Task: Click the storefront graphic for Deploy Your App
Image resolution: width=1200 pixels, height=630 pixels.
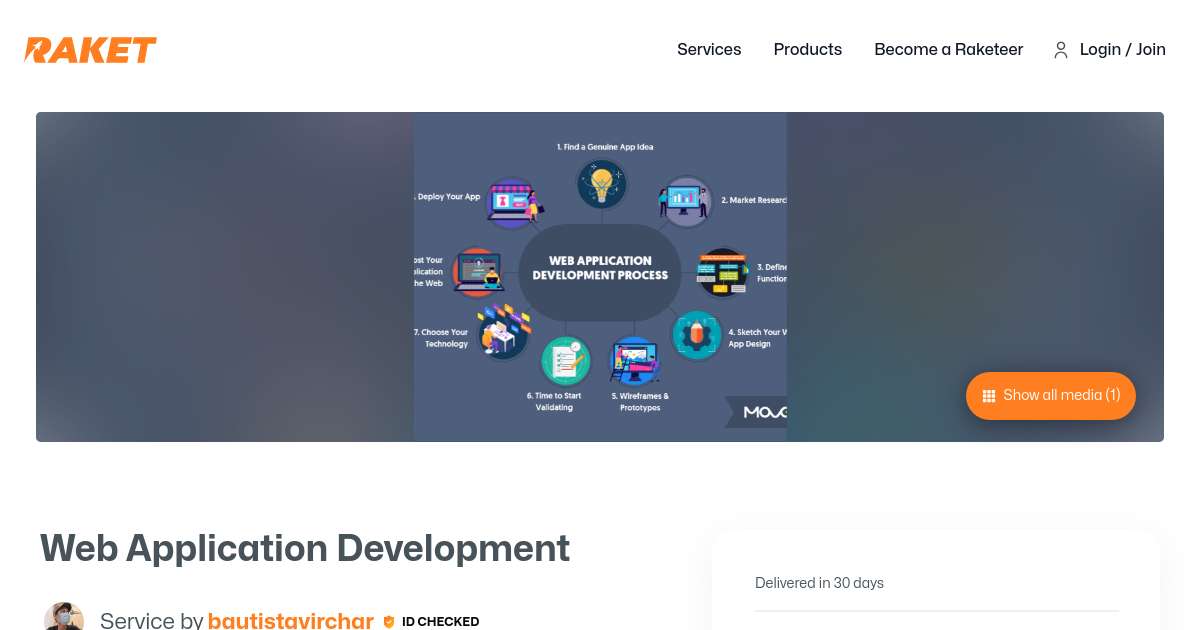Action: click(513, 203)
